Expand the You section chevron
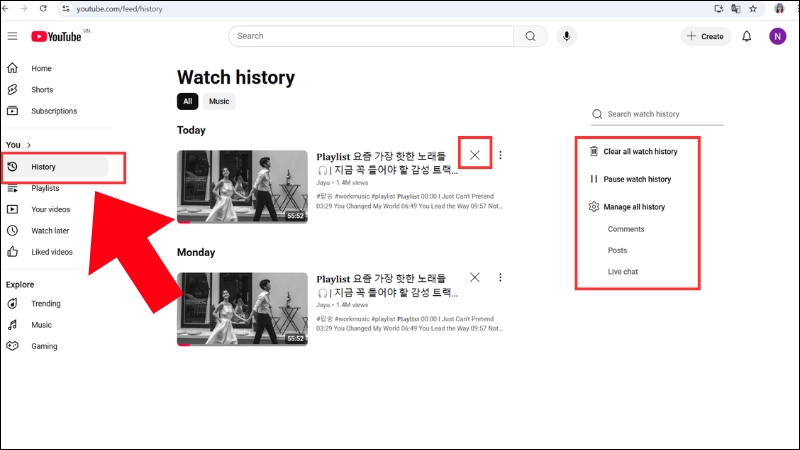800x450 pixels. coord(29,145)
